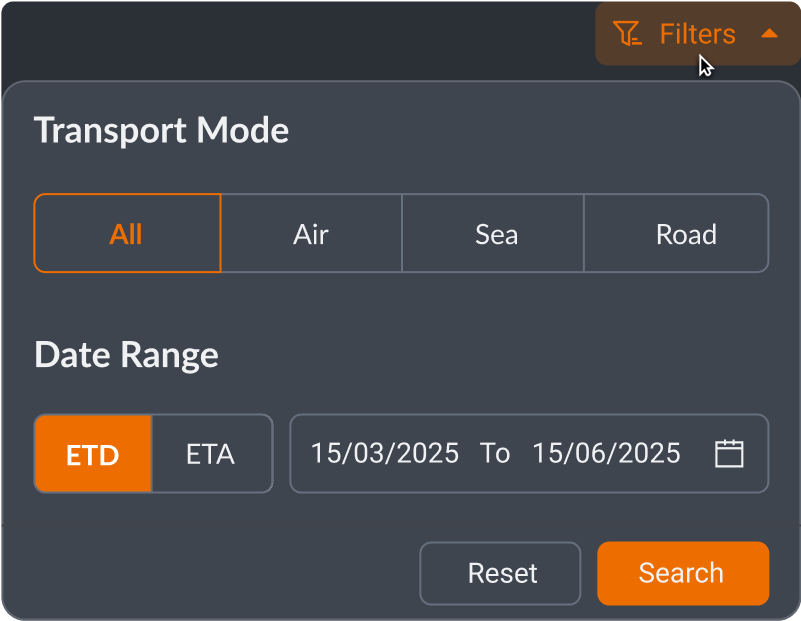The width and height of the screenshot is (801, 621).
Task: Click the 'To' separator between dates
Action: click(495, 453)
